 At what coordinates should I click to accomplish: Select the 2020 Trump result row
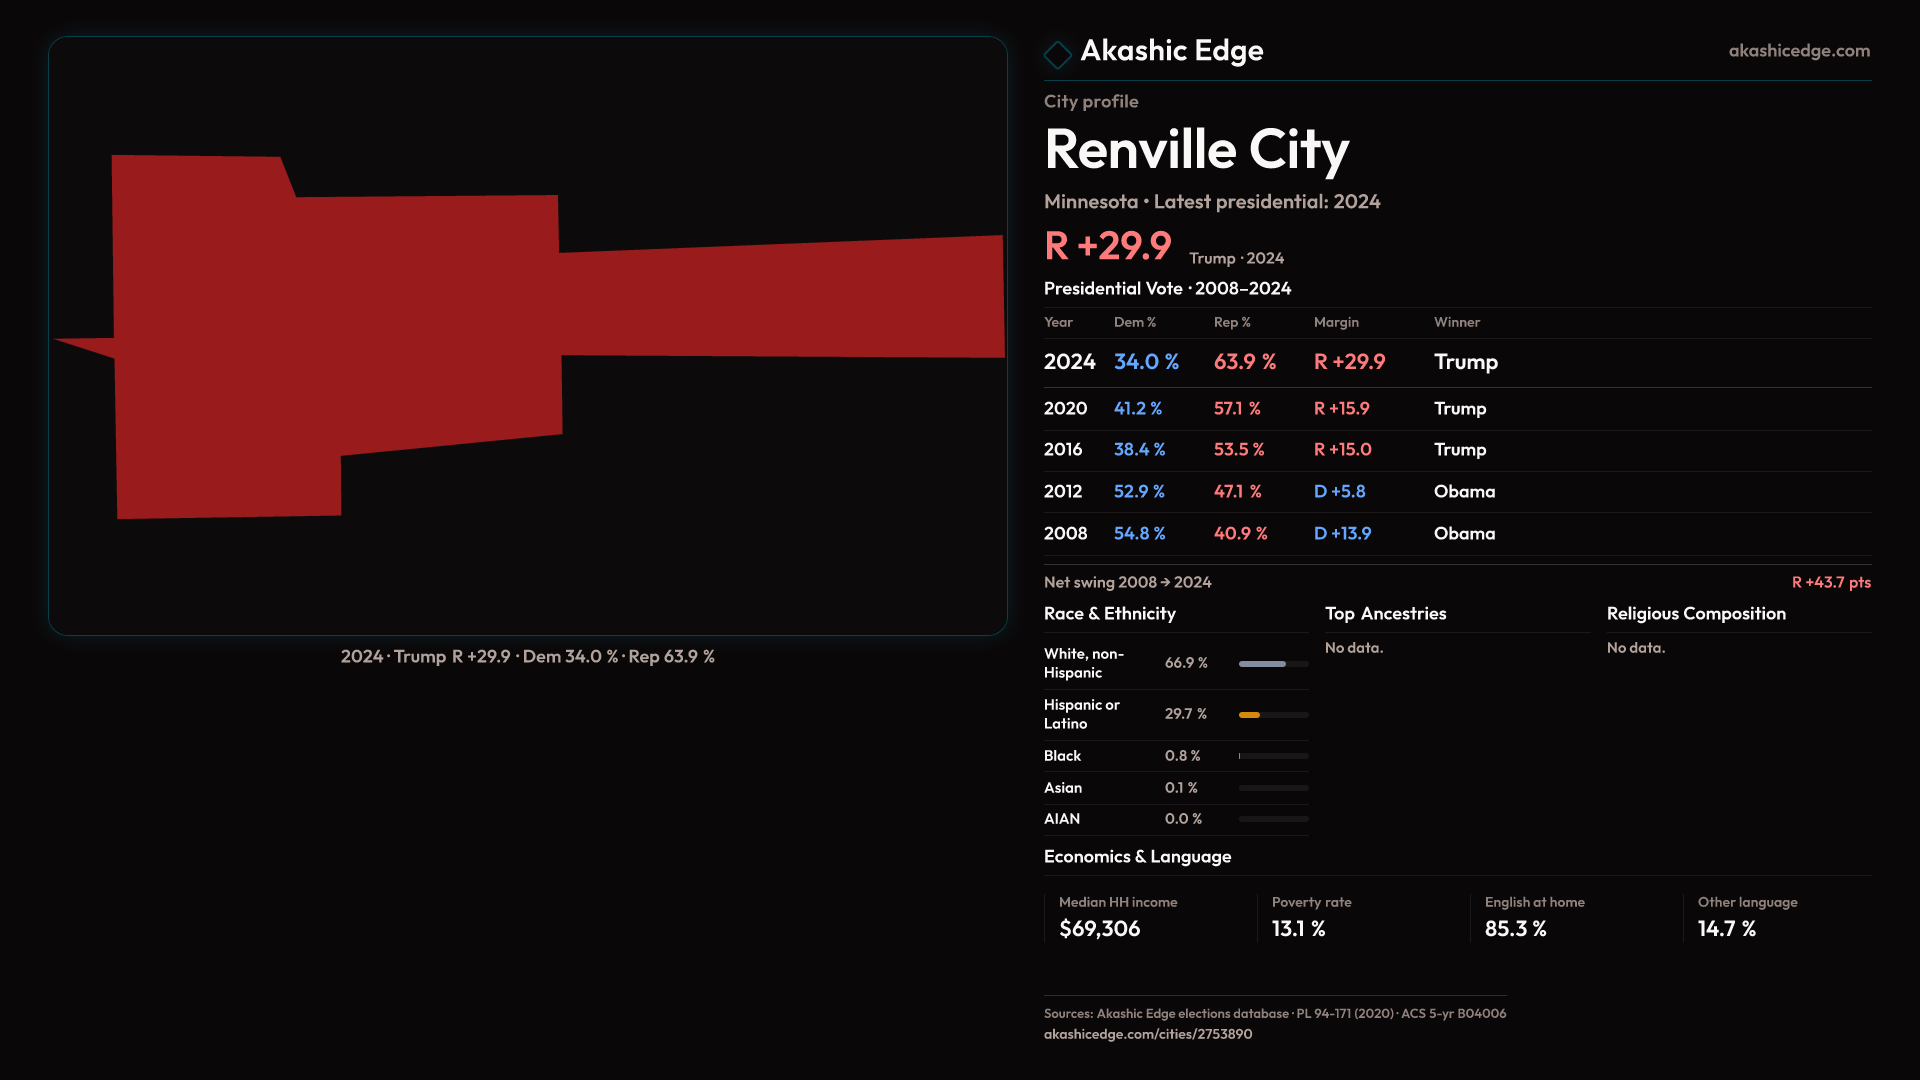click(x=1456, y=409)
